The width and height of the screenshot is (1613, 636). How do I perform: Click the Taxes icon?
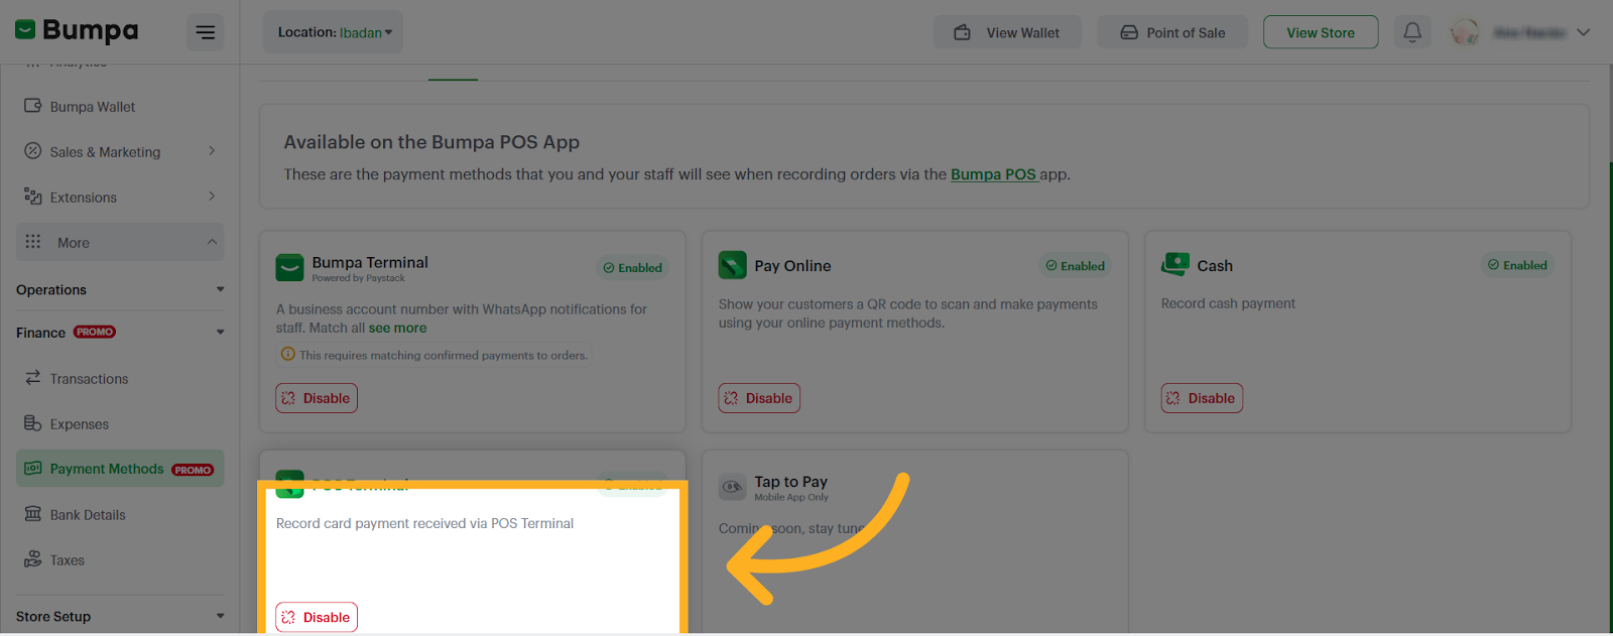[33, 559]
